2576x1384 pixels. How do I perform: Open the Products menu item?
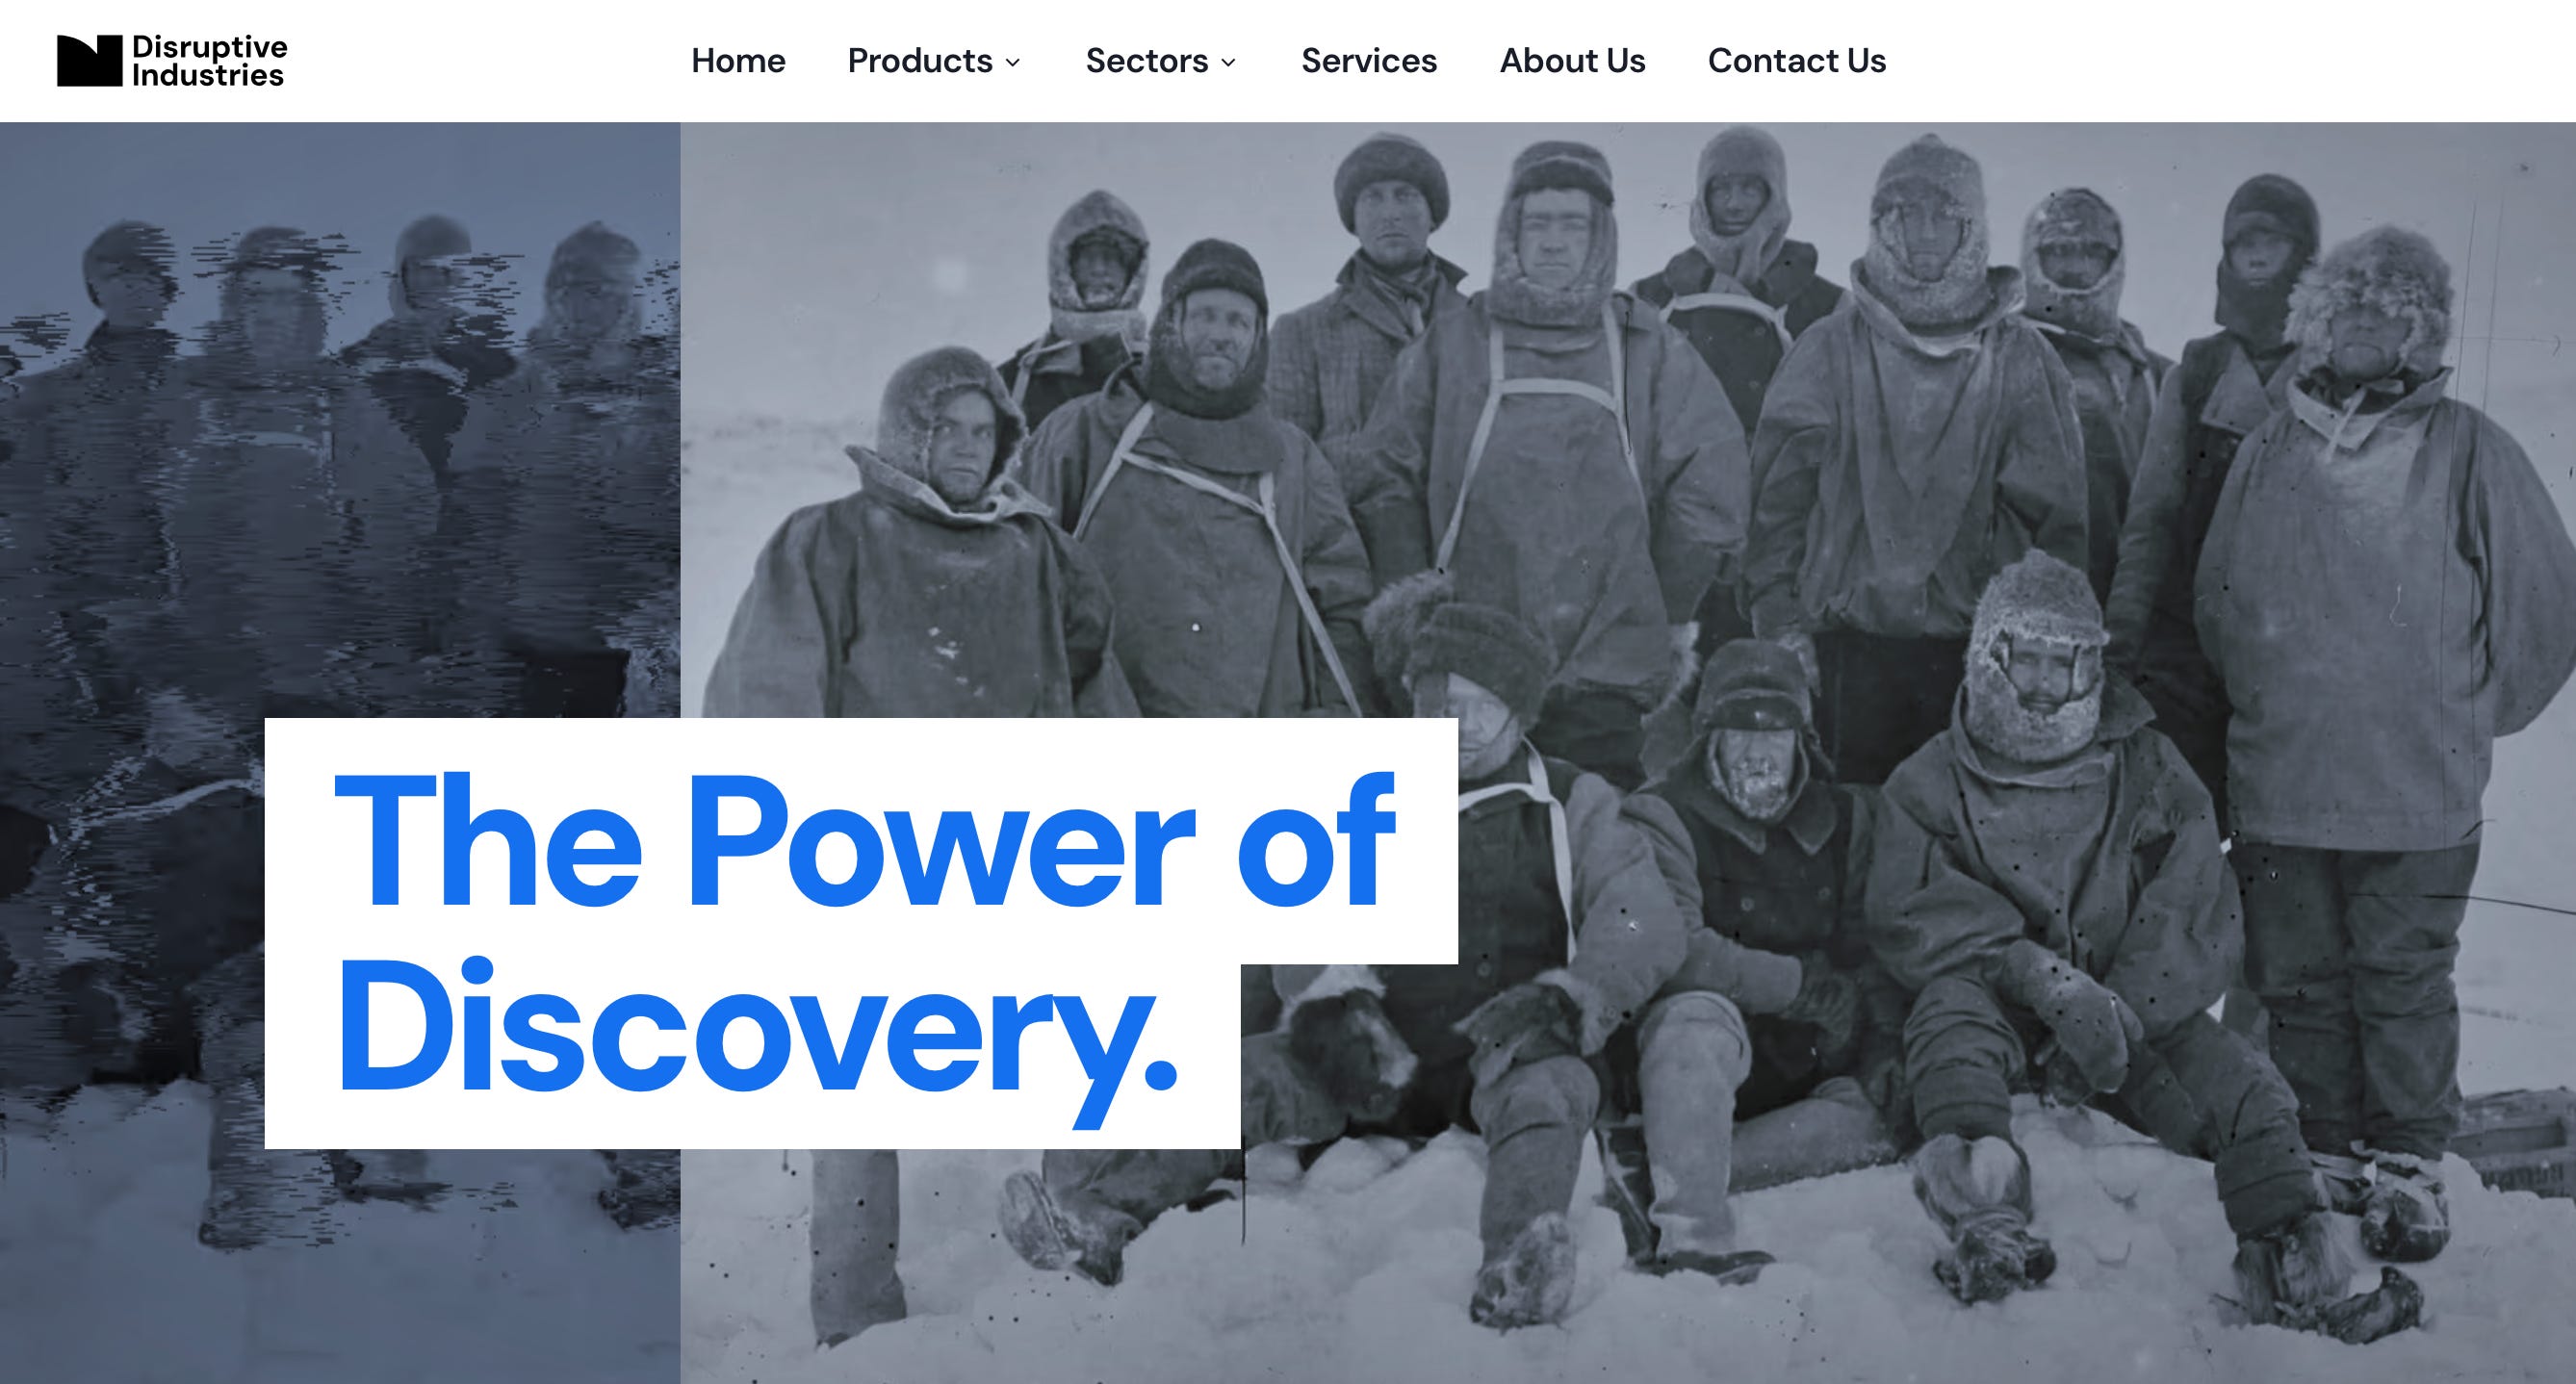920,61
